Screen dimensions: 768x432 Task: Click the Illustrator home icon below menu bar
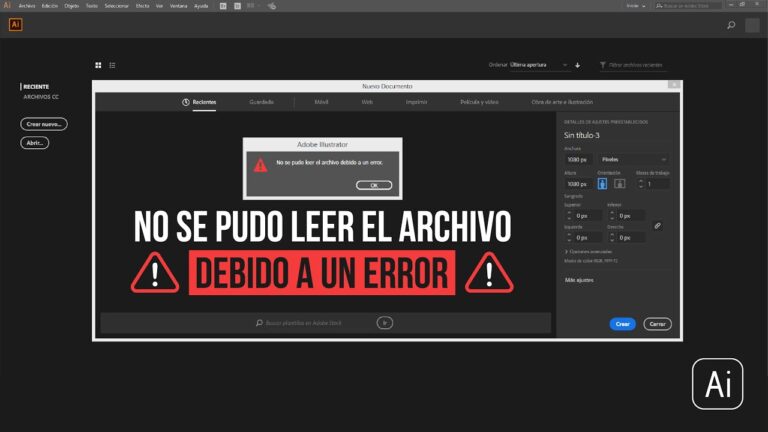click(16, 24)
